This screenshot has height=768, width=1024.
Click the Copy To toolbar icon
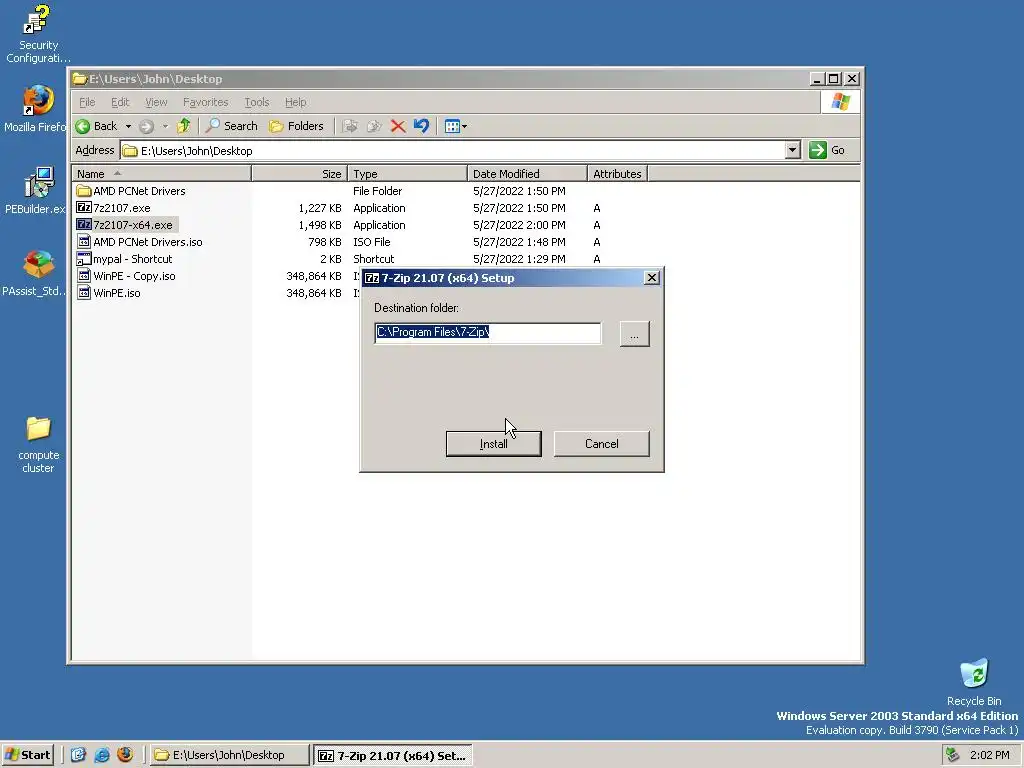pyautogui.click(x=374, y=126)
